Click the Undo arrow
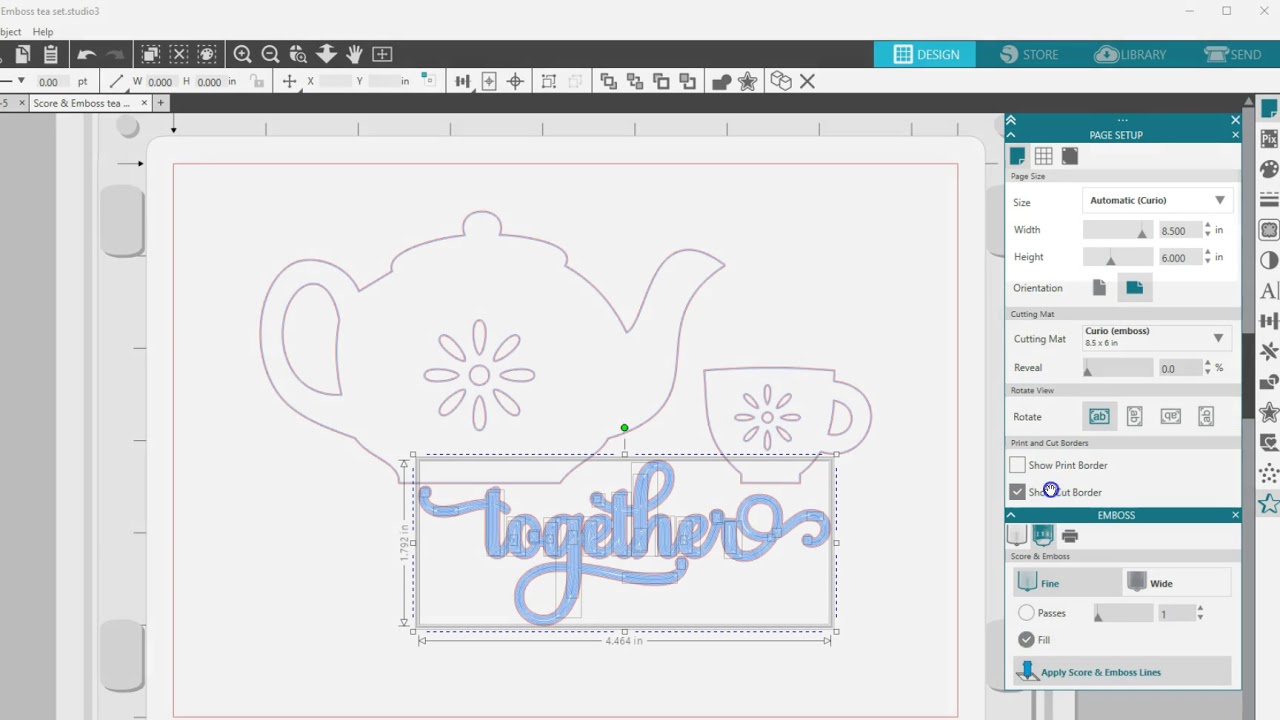This screenshot has width=1280, height=720. (x=86, y=54)
